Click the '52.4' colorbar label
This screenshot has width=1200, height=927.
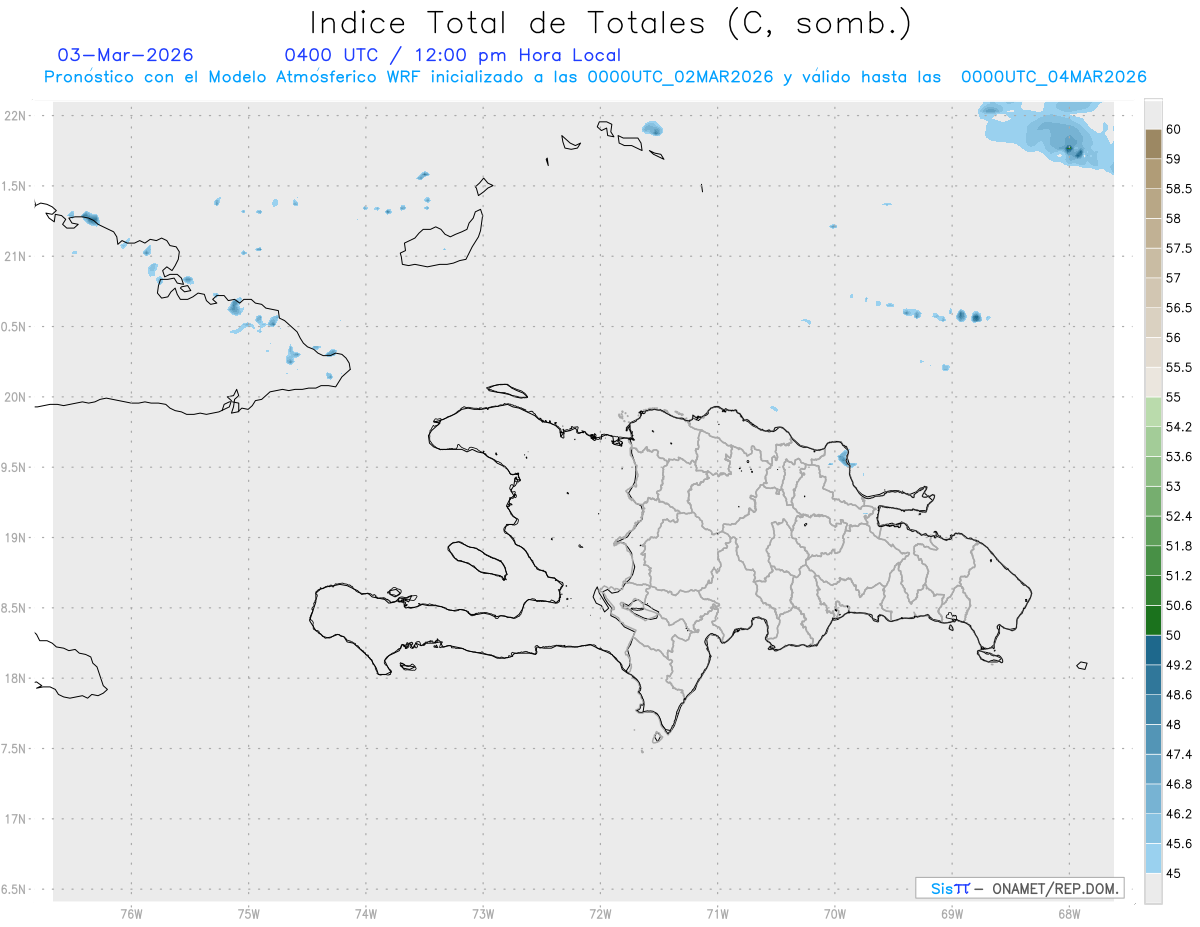[1178, 516]
